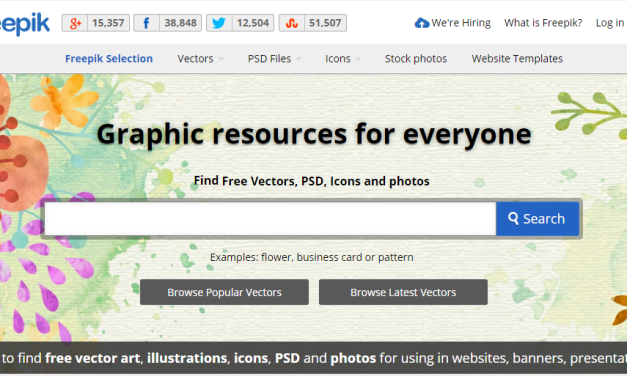Click the free vector art banner text
The height and width of the screenshot is (376, 627).
point(93,358)
